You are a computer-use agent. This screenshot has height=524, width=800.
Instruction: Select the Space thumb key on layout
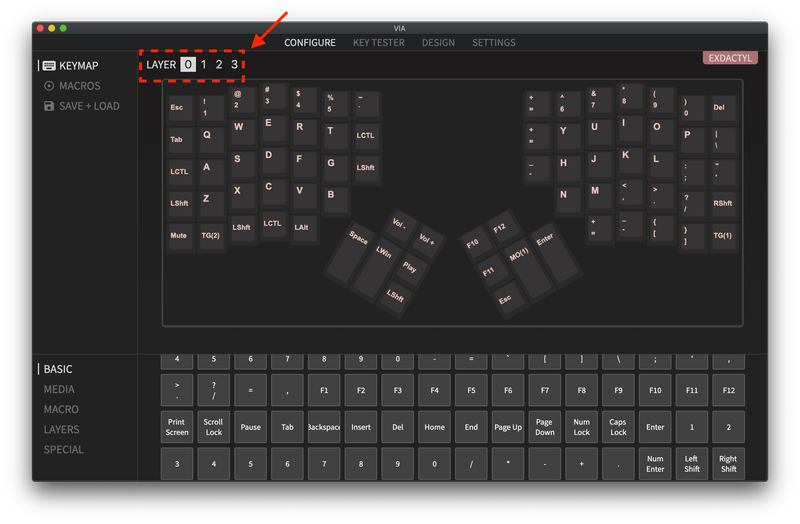point(350,256)
